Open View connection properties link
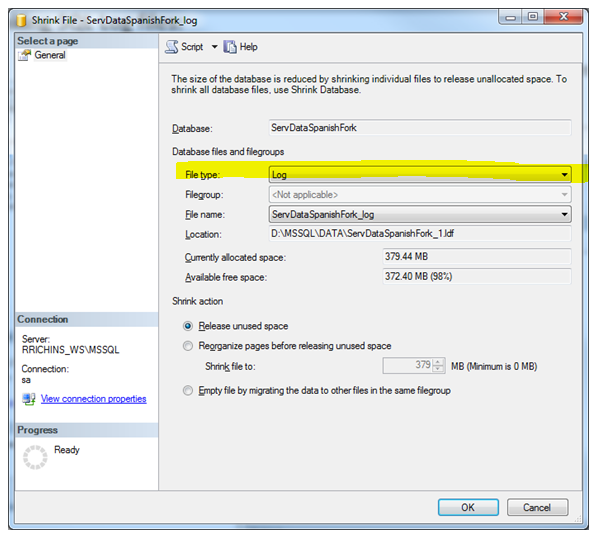Image resolution: width=596 pixels, height=544 pixels. click(x=94, y=399)
